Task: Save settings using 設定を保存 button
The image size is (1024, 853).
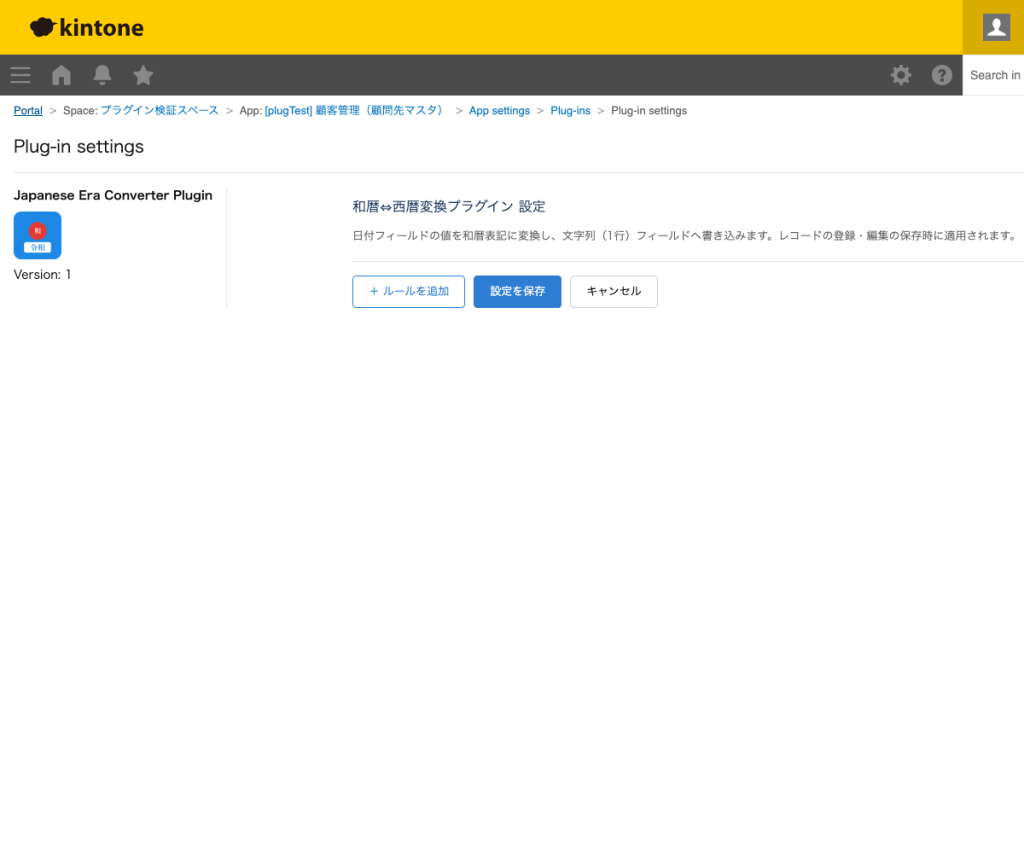Action: pos(517,291)
